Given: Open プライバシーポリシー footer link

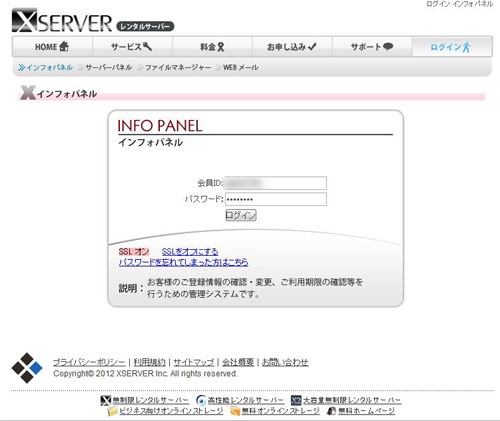Looking at the screenshot, I should pos(89,362).
